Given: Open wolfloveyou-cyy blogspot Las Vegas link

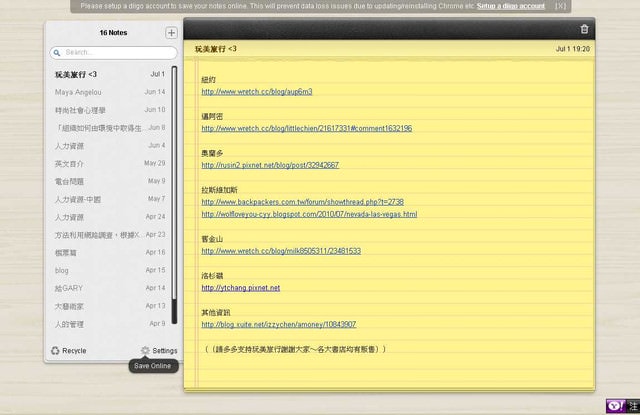Looking at the screenshot, I should (x=309, y=214).
